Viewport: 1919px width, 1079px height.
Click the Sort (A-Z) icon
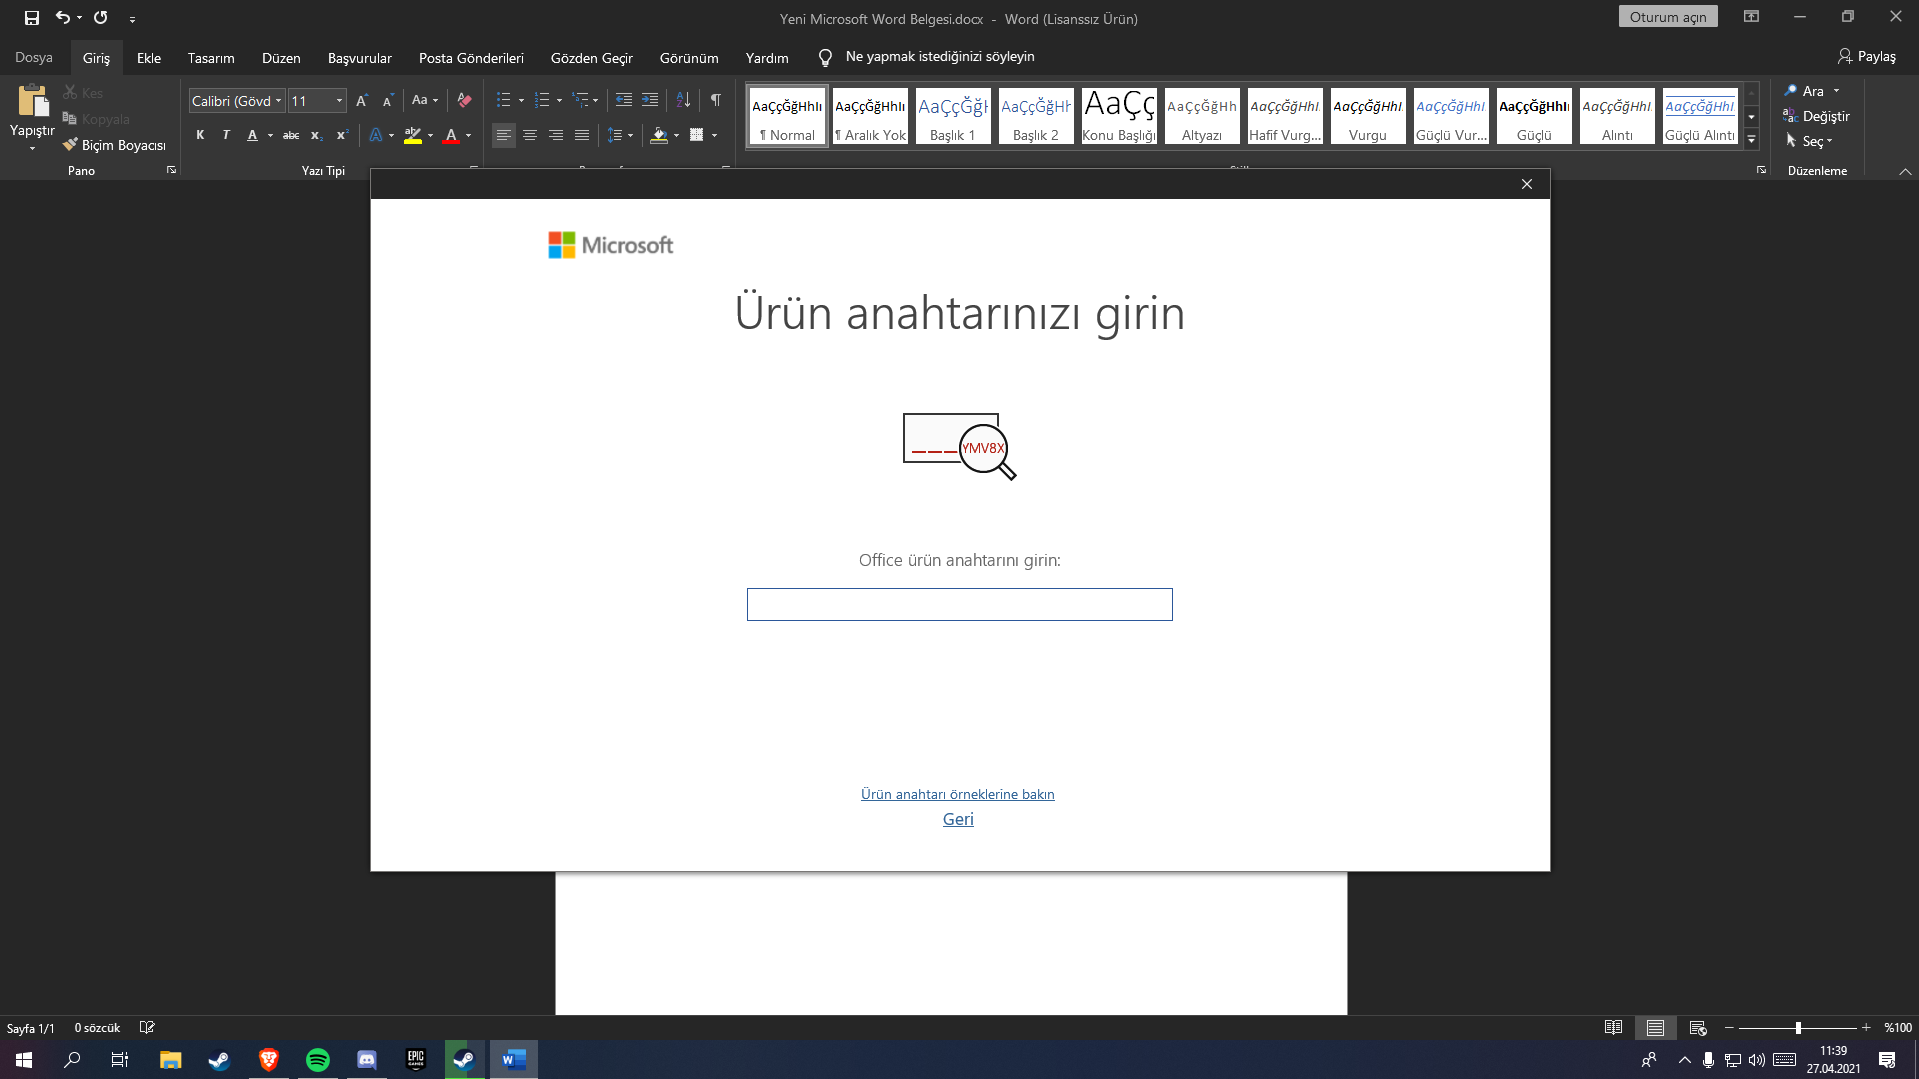click(x=683, y=100)
